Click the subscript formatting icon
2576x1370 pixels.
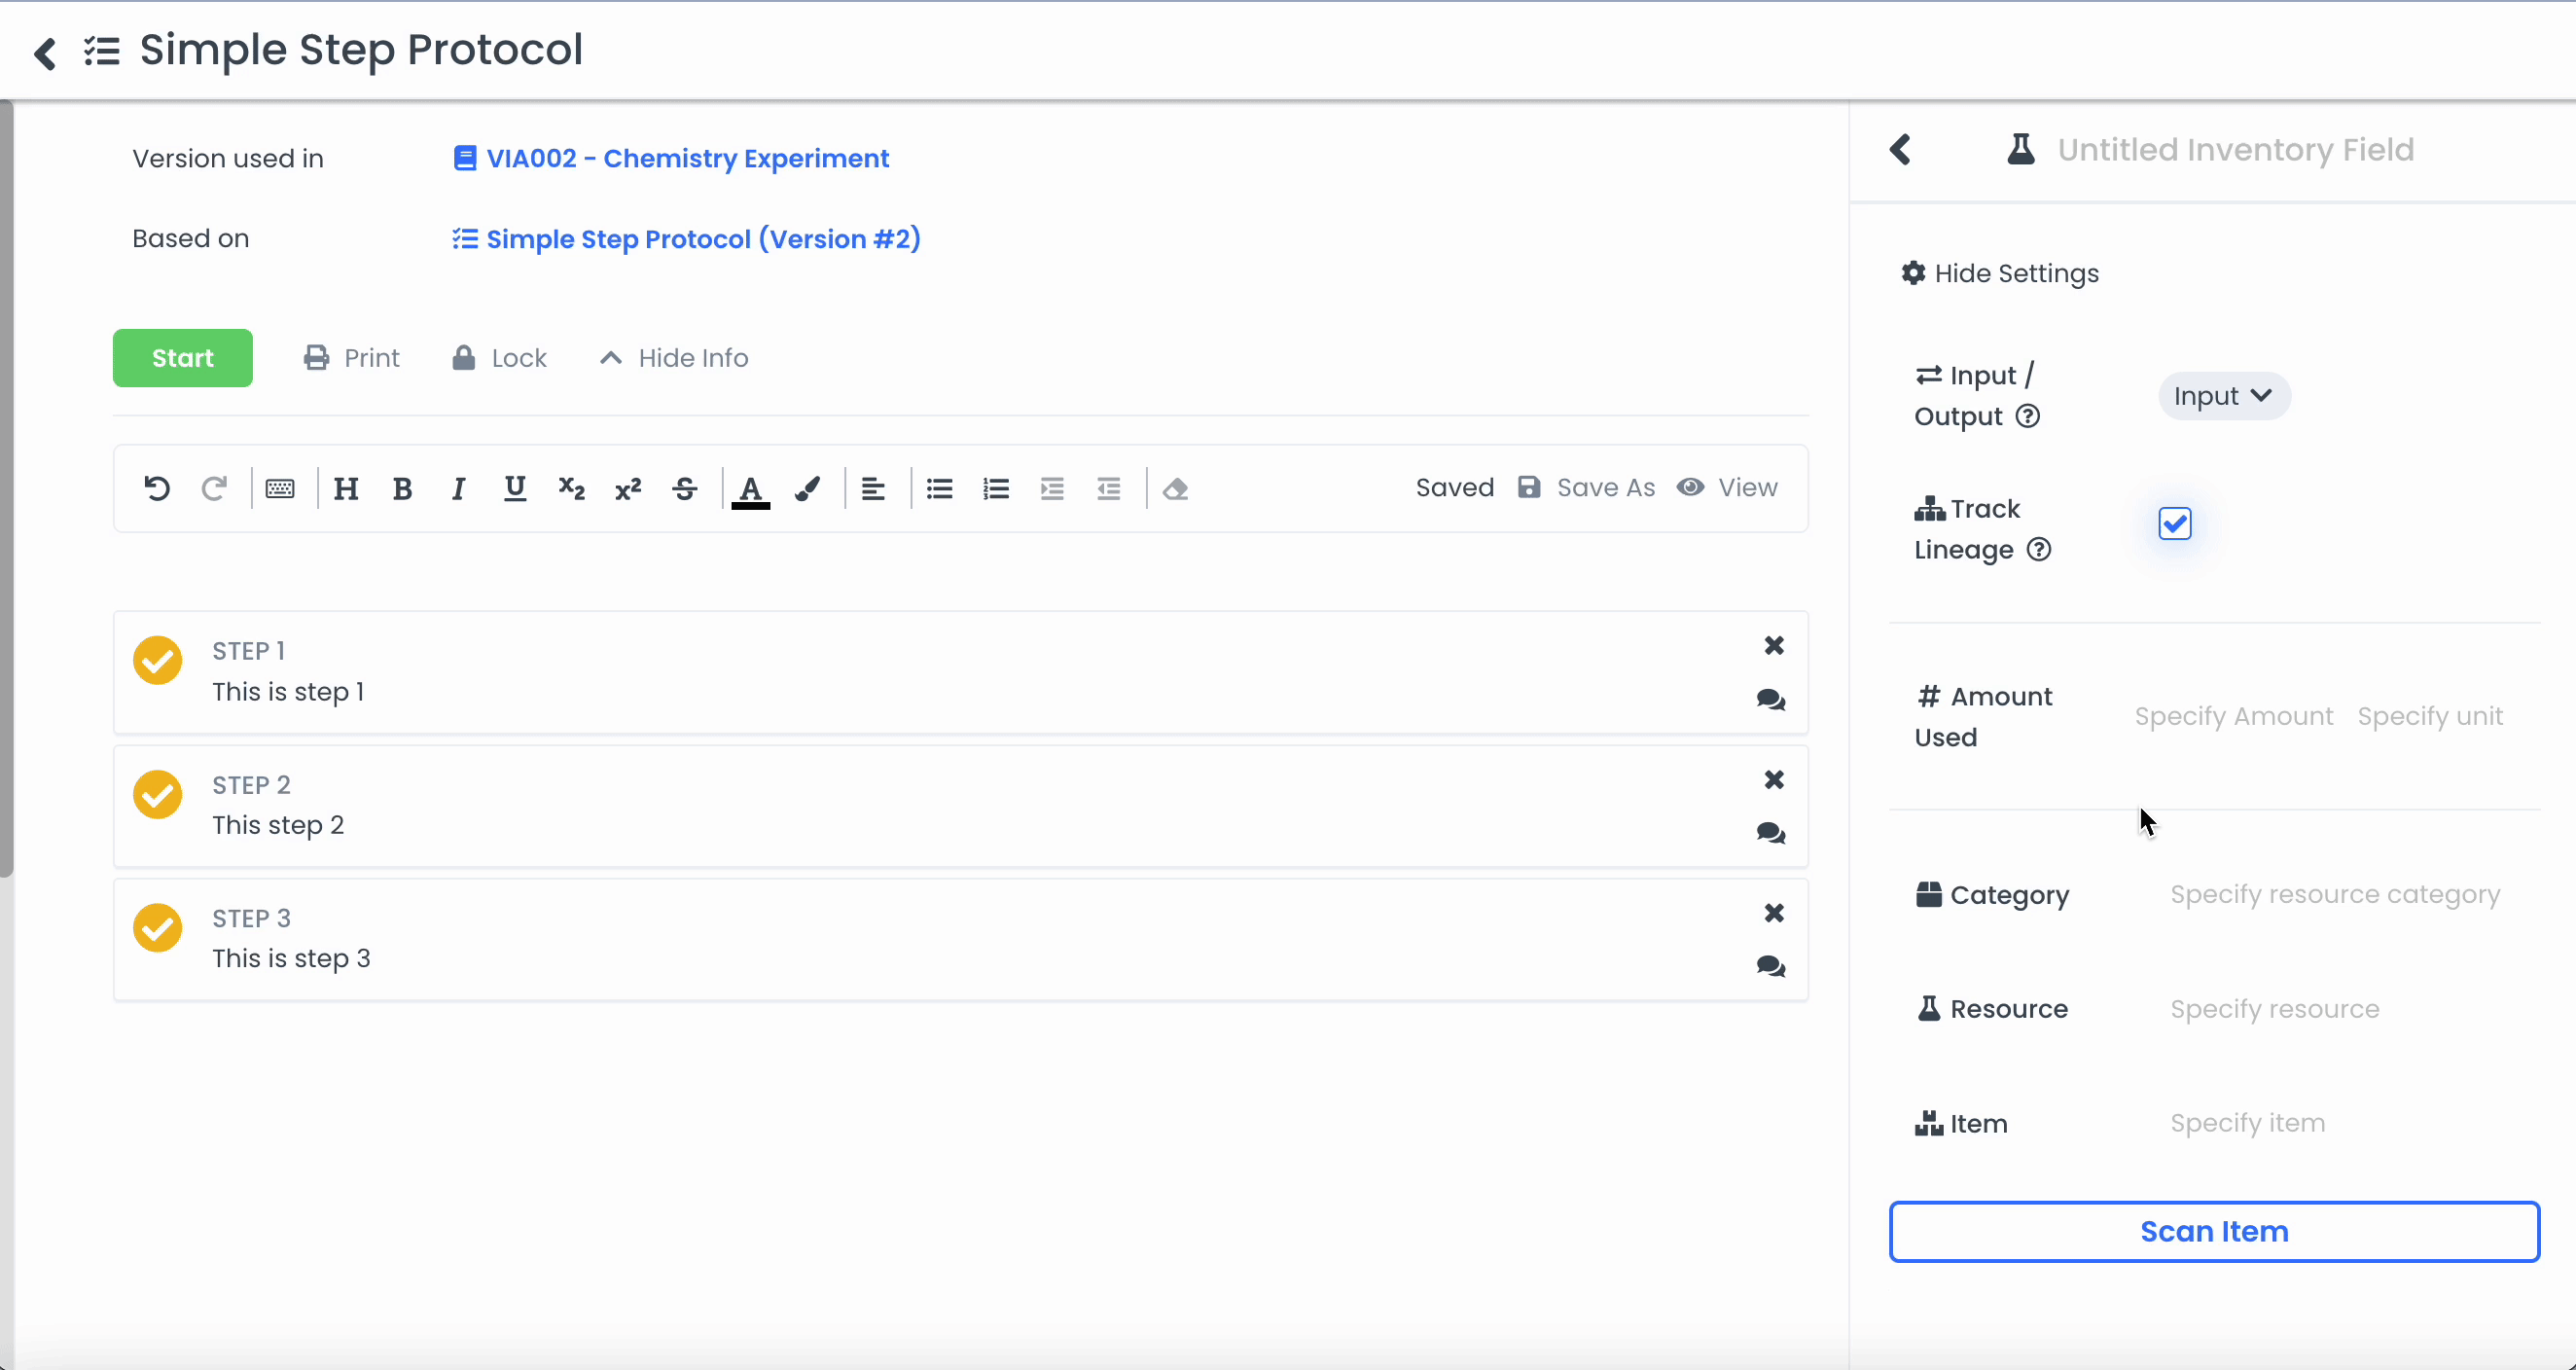click(571, 489)
